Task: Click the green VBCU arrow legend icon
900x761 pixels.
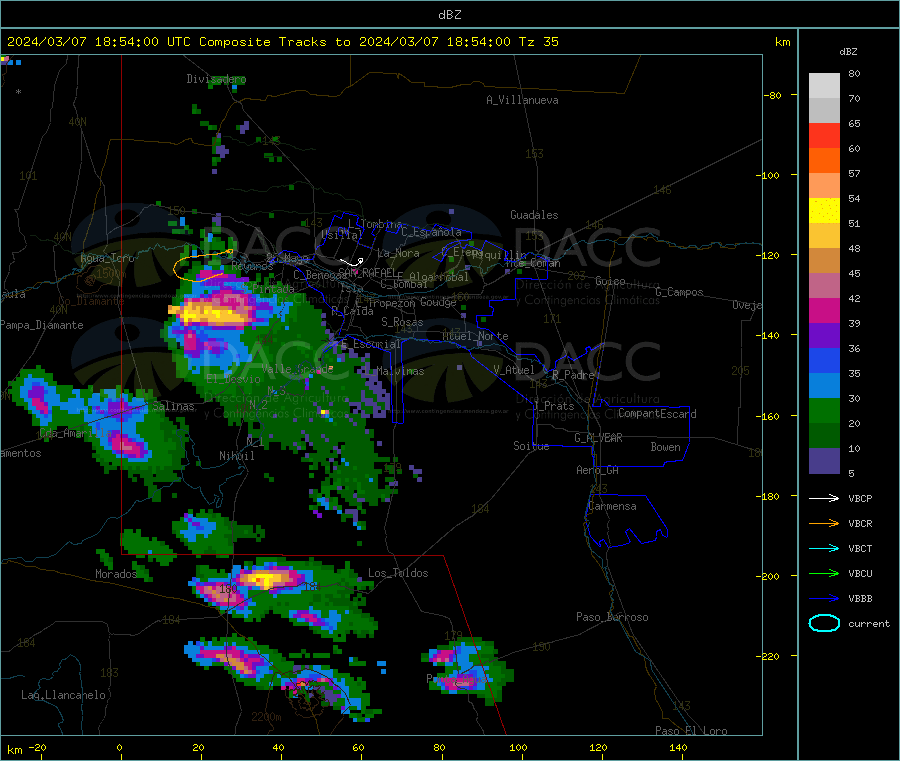Action: [x=824, y=573]
